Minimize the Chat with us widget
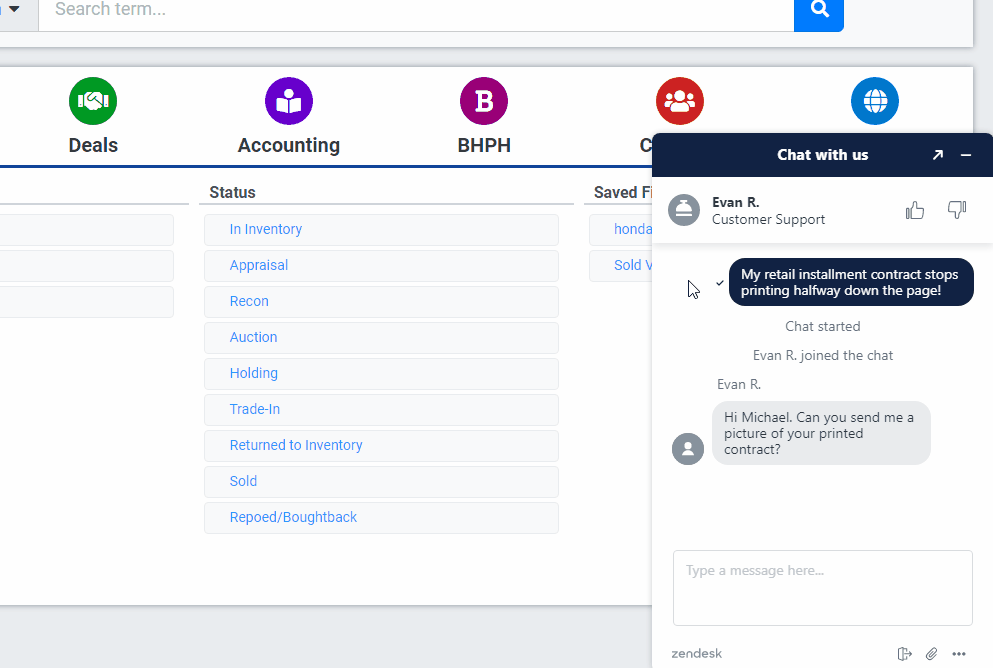The height and width of the screenshot is (668, 993). coord(966,155)
